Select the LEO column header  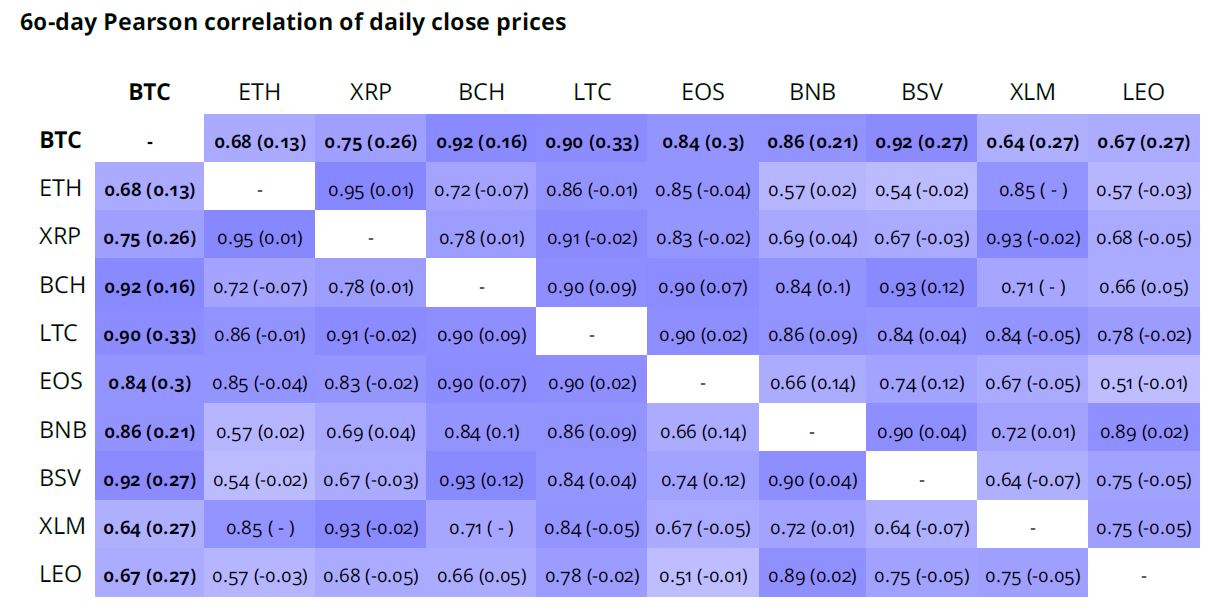(1143, 93)
